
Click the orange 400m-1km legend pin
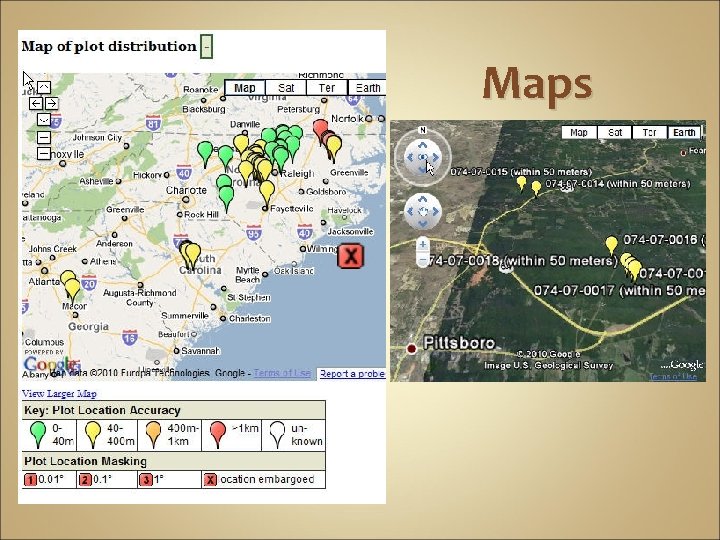click(x=153, y=434)
